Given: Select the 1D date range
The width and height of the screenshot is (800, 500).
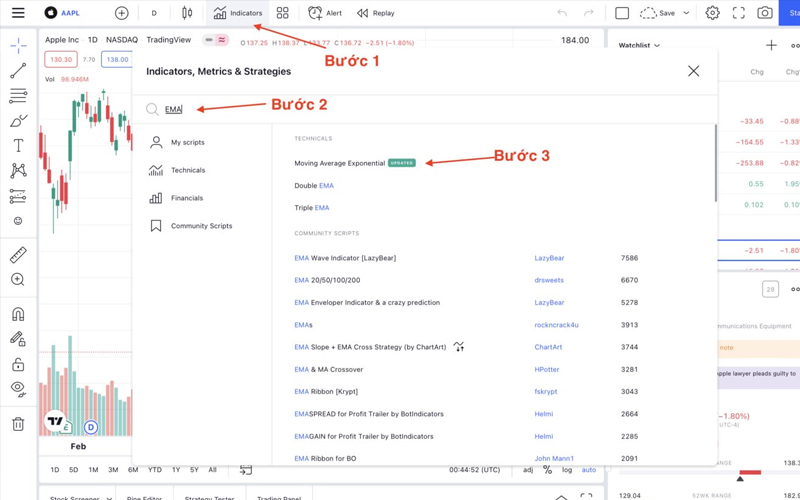Looking at the screenshot, I should [55, 470].
